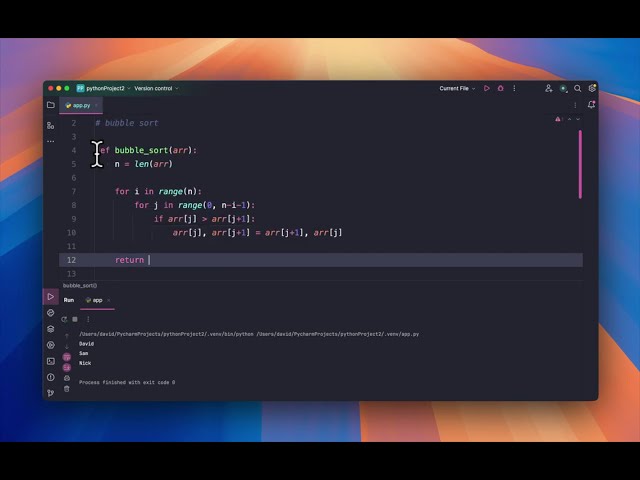The width and height of the screenshot is (640, 480).
Task: Click the editor vertical scrollbar
Action: tap(580, 164)
